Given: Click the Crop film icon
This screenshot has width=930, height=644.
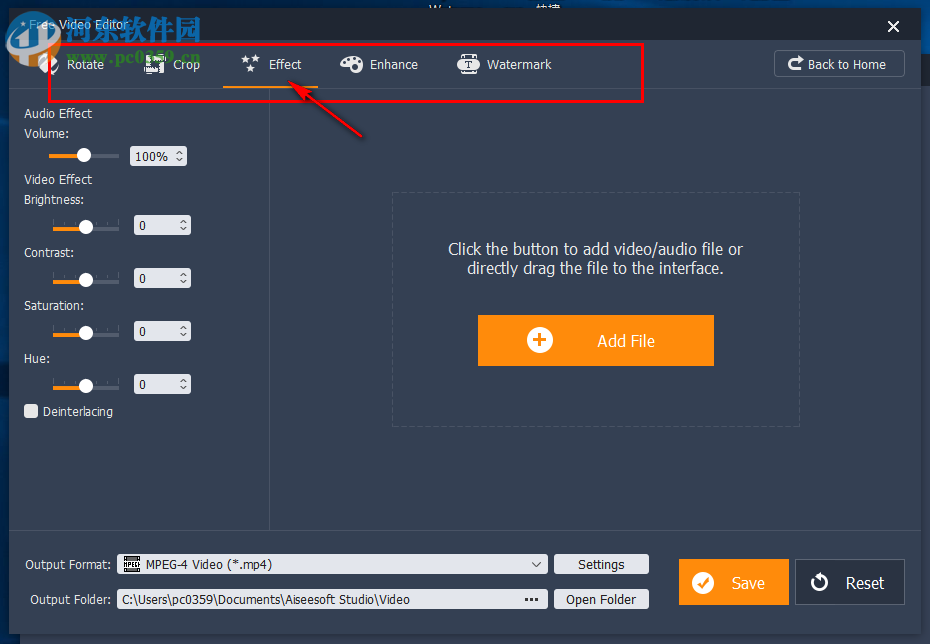Looking at the screenshot, I should coord(154,64).
